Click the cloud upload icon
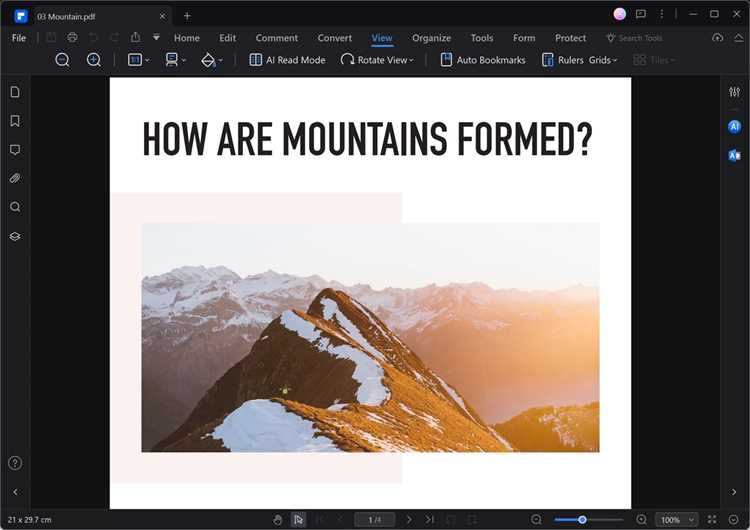Viewport: 750px width, 530px height. click(x=717, y=37)
